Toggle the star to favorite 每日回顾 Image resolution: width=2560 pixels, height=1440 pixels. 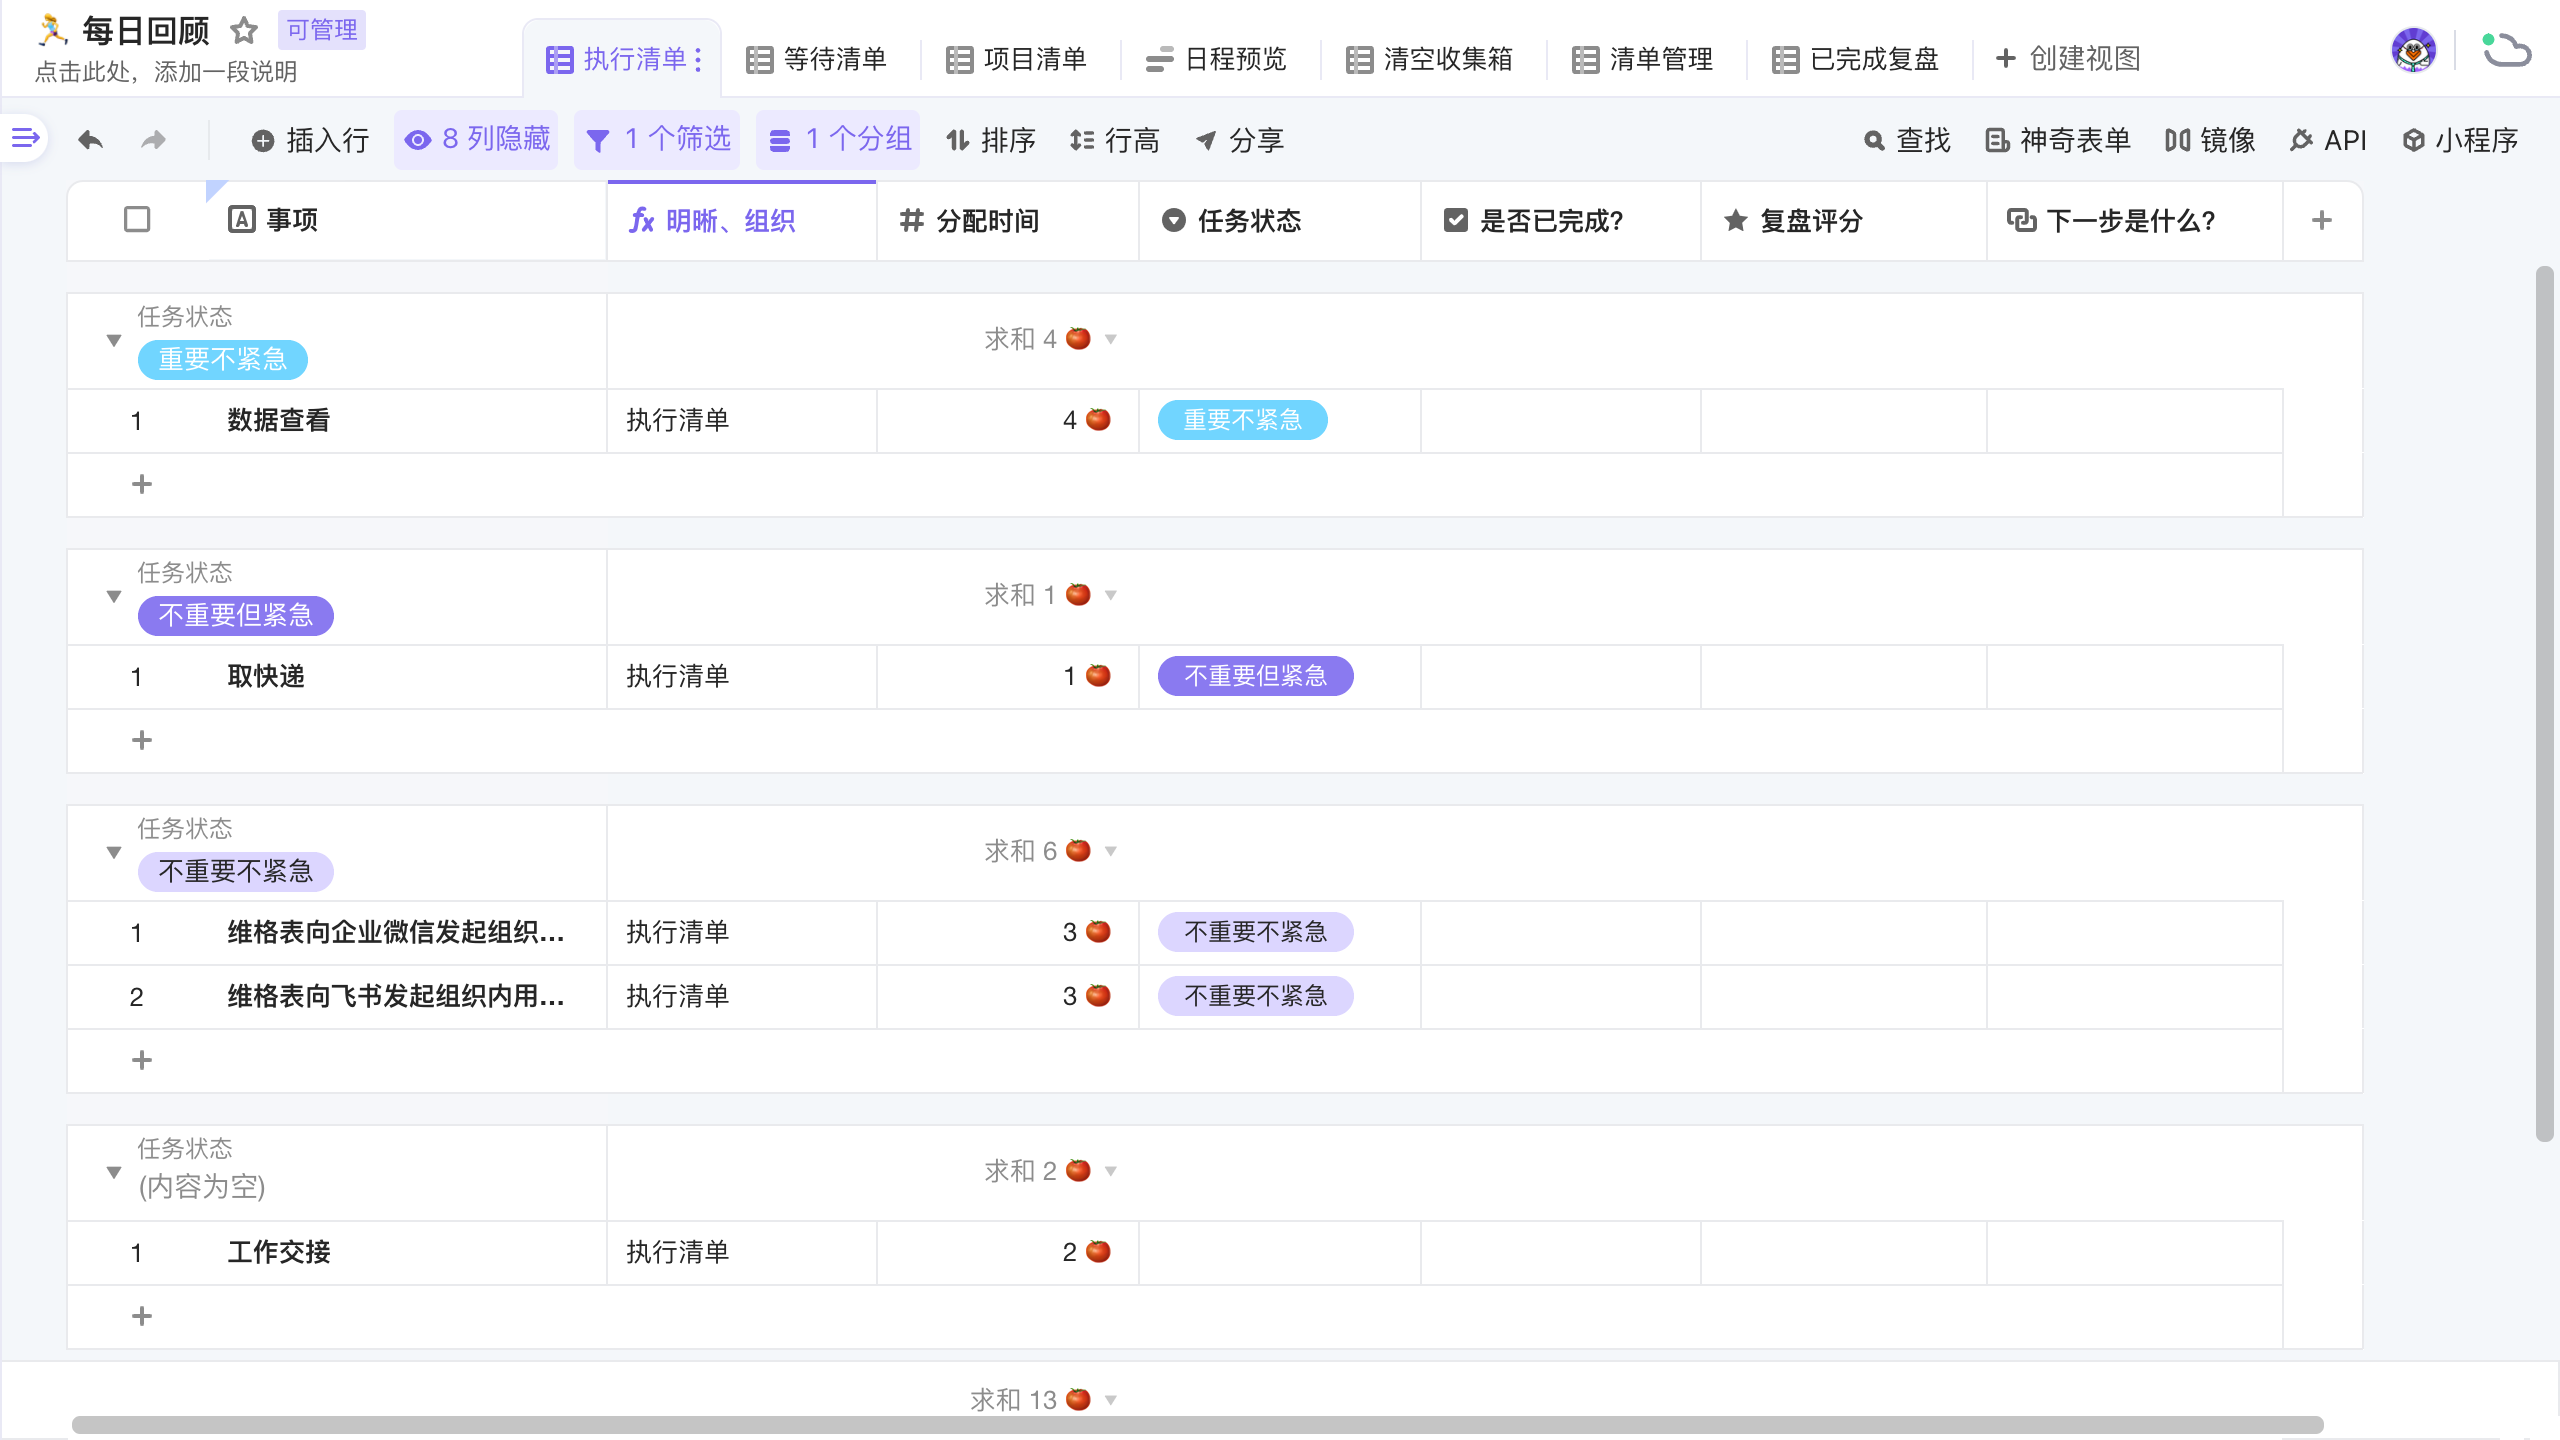pos(244,30)
